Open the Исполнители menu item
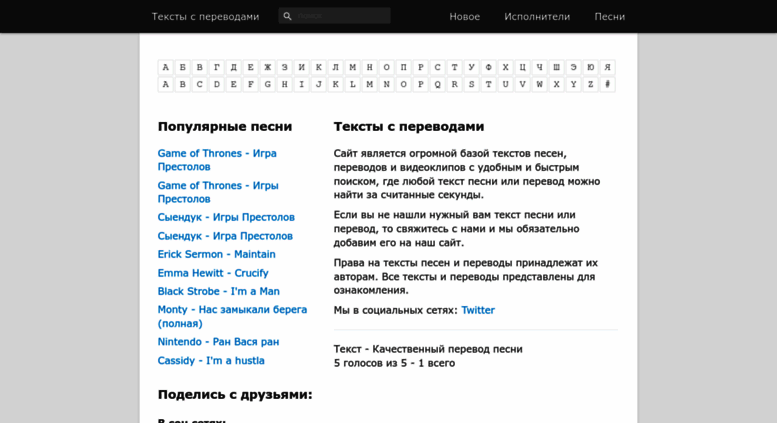 (537, 16)
